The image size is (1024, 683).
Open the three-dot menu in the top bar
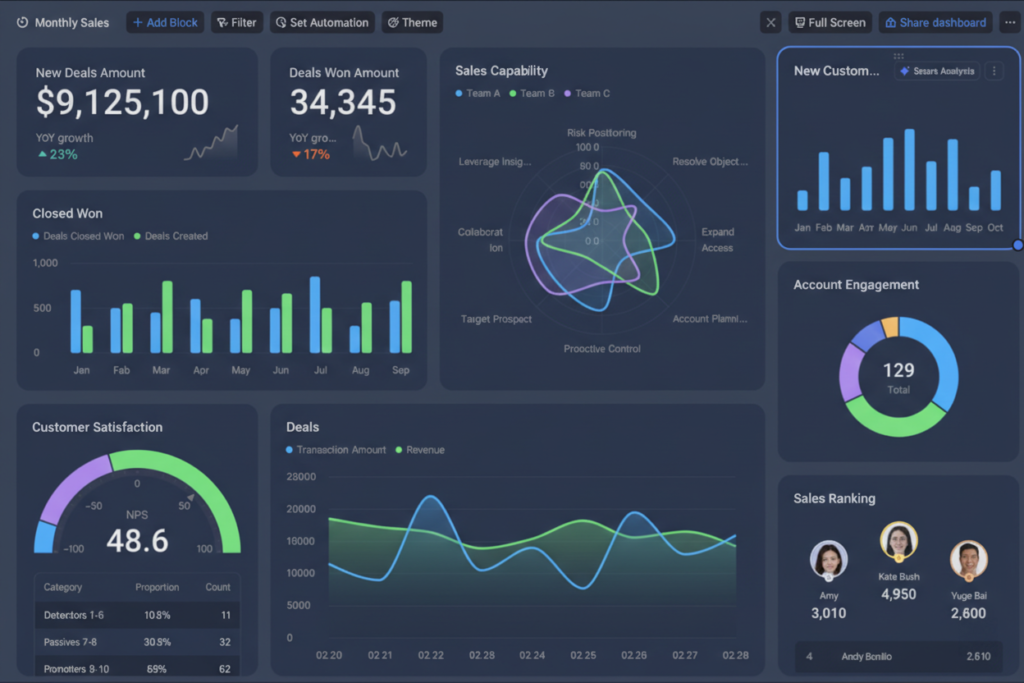tap(1009, 22)
